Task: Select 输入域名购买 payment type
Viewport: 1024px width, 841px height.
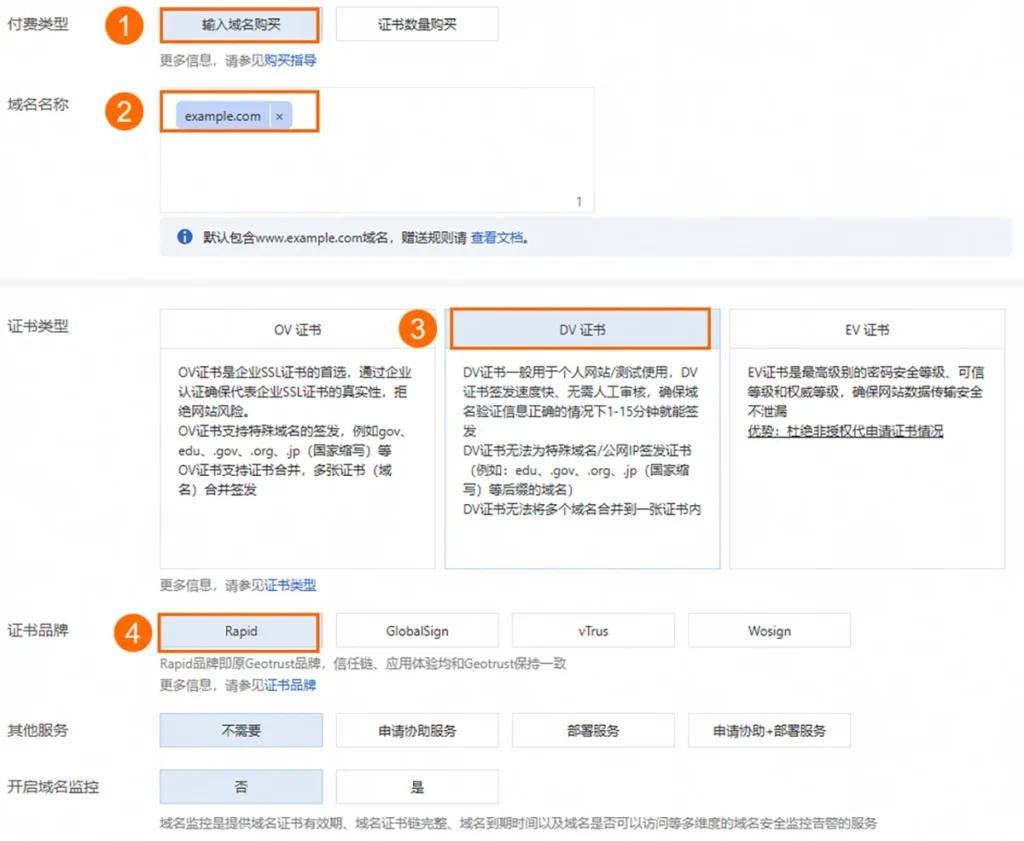Action: [241, 25]
